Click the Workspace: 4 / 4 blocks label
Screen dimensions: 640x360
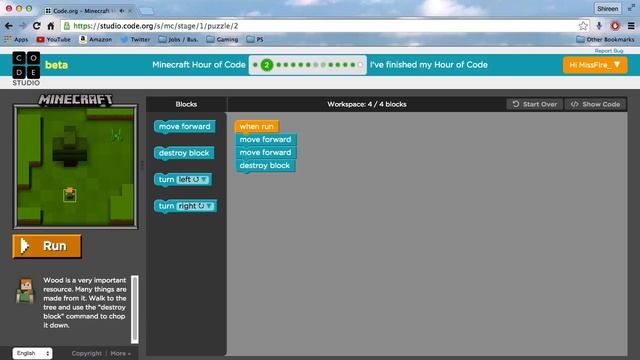(367, 104)
